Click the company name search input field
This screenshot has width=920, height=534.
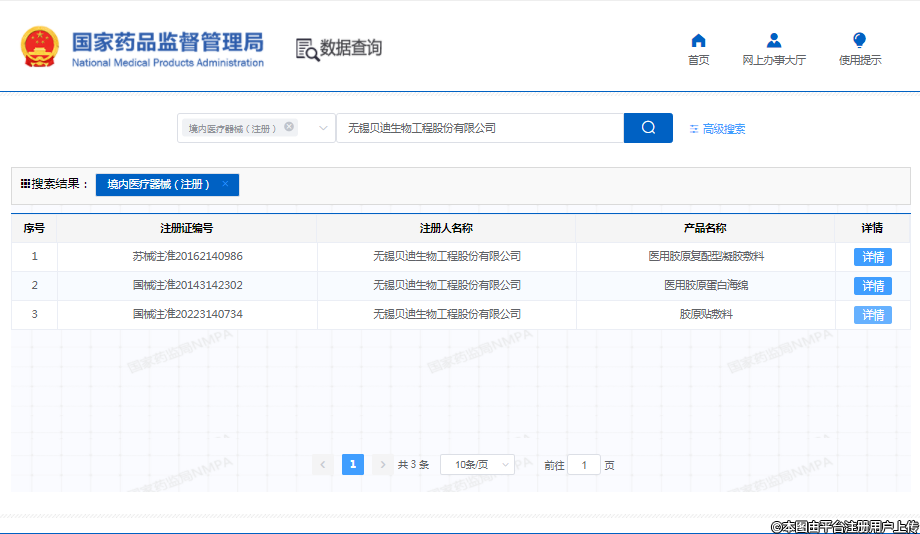point(480,128)
